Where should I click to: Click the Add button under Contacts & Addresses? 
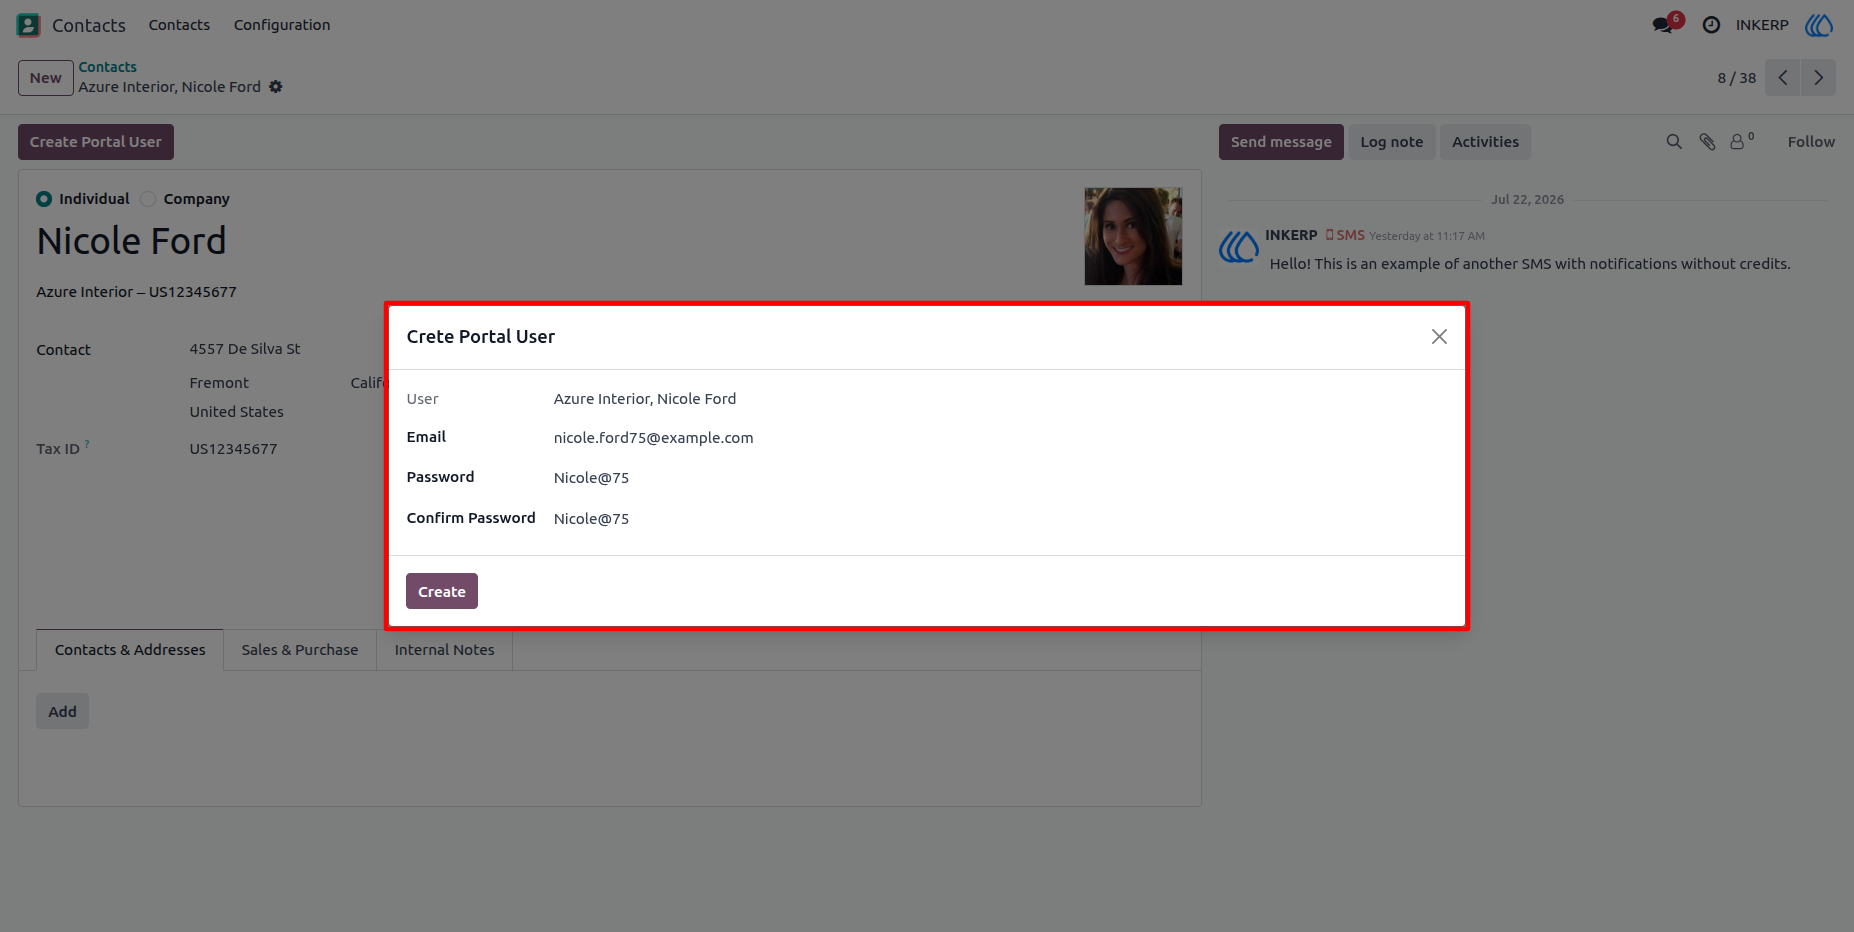(62, 711)
